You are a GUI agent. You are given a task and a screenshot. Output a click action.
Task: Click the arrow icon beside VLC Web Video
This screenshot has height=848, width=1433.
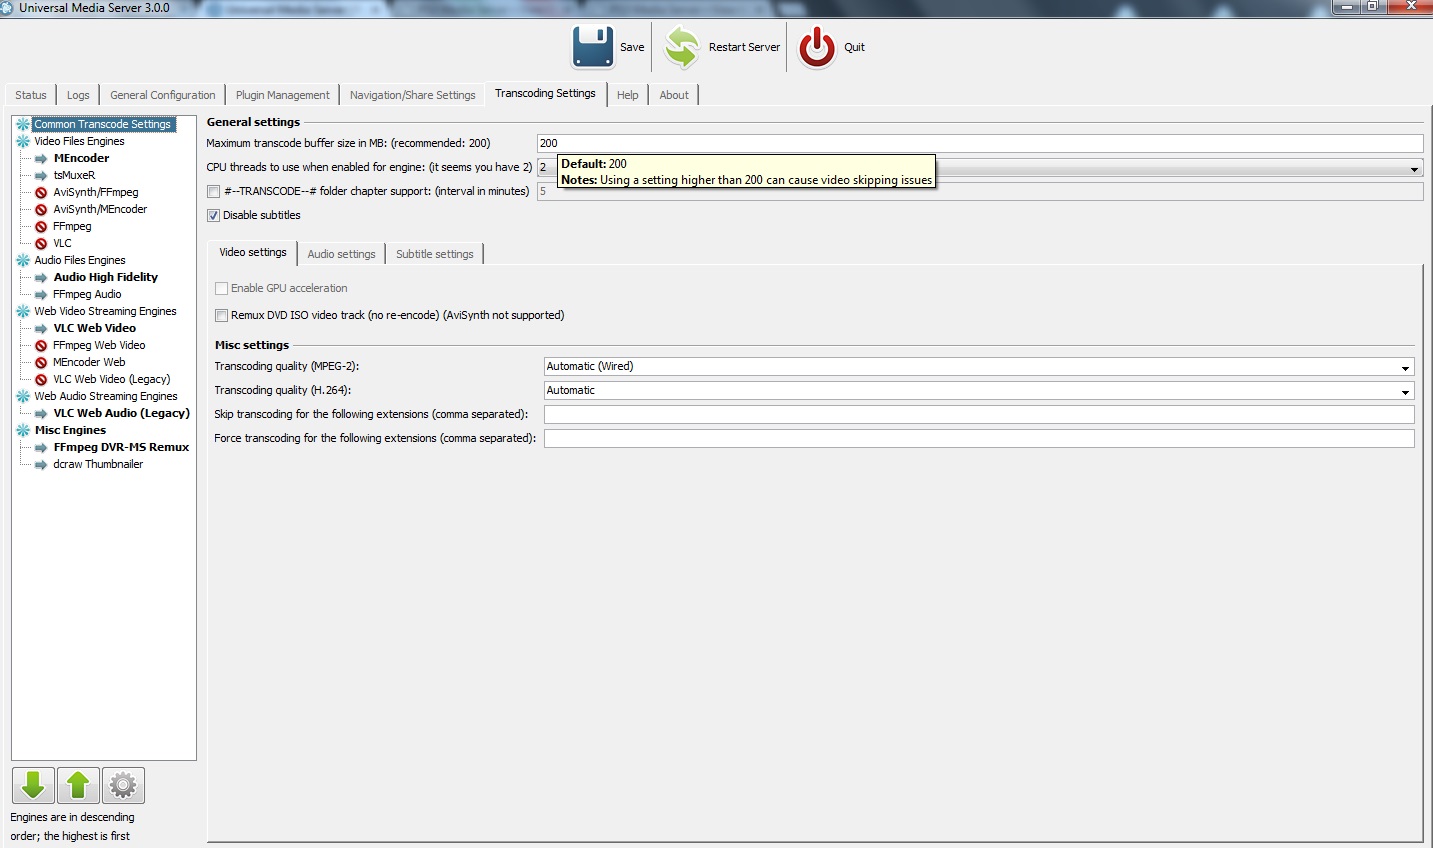[41, 329]
